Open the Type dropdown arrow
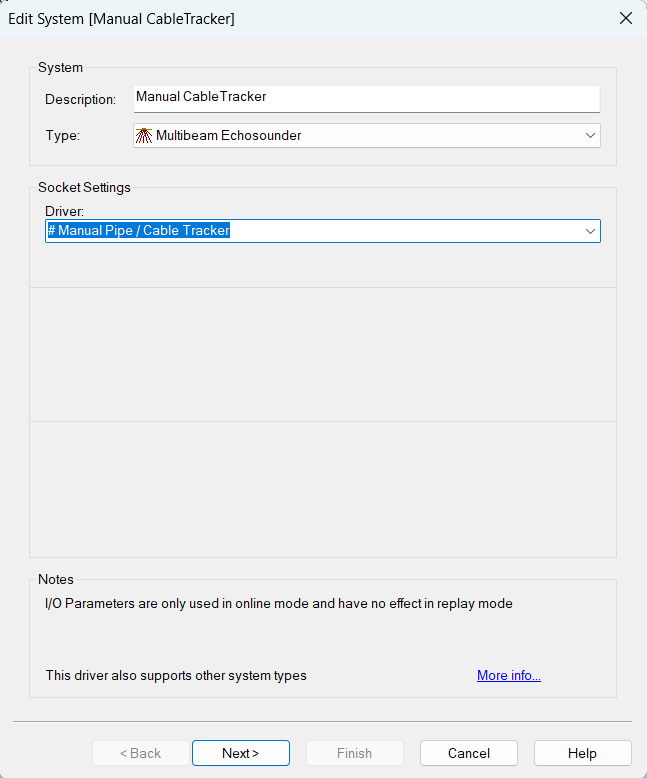 [x=590, y=135]
